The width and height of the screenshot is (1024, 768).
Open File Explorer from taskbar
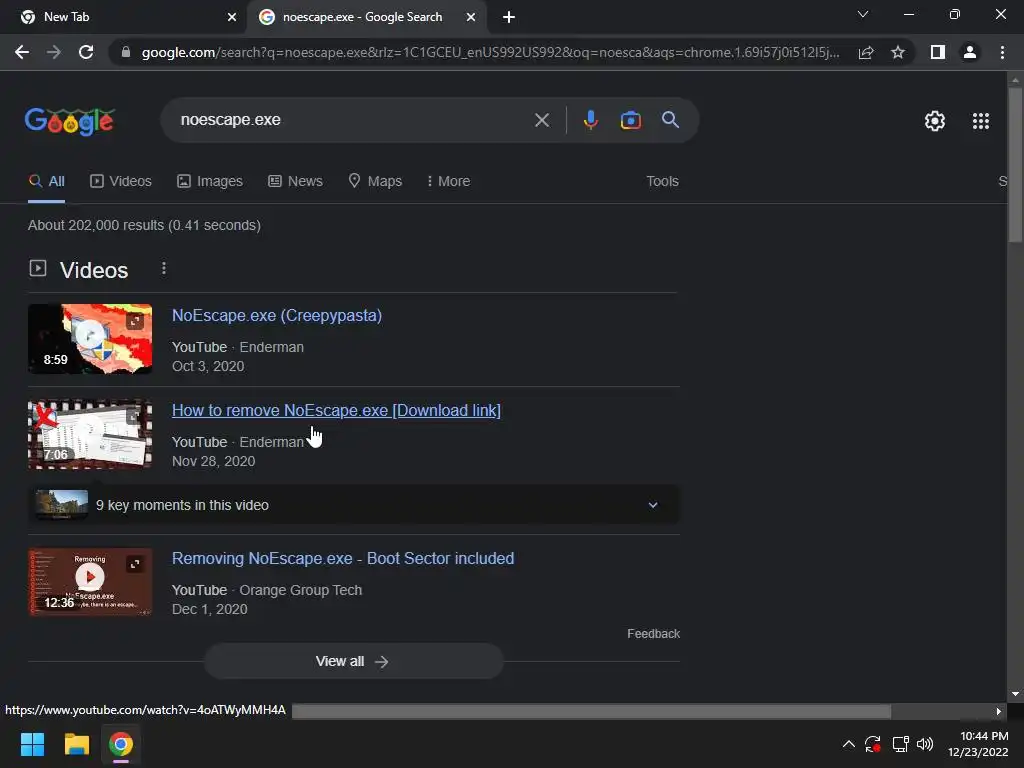pyautogui.click(x=76, y=744)
